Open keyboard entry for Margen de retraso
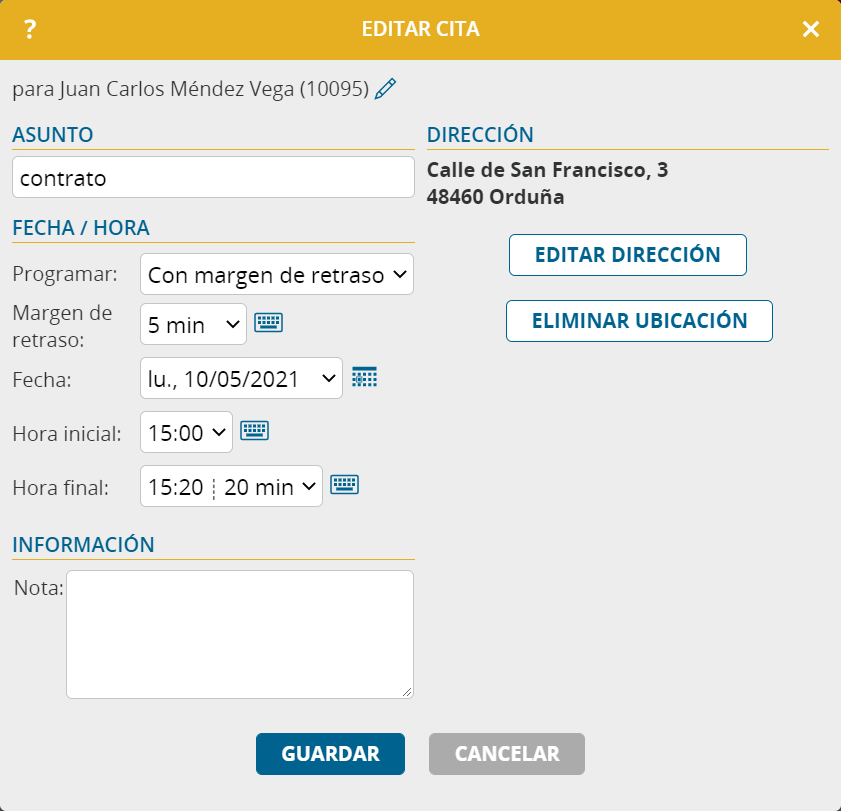Image resolution: width=841 pixels, height=811 pixels. pyautogui.click(x=268, y=322)
